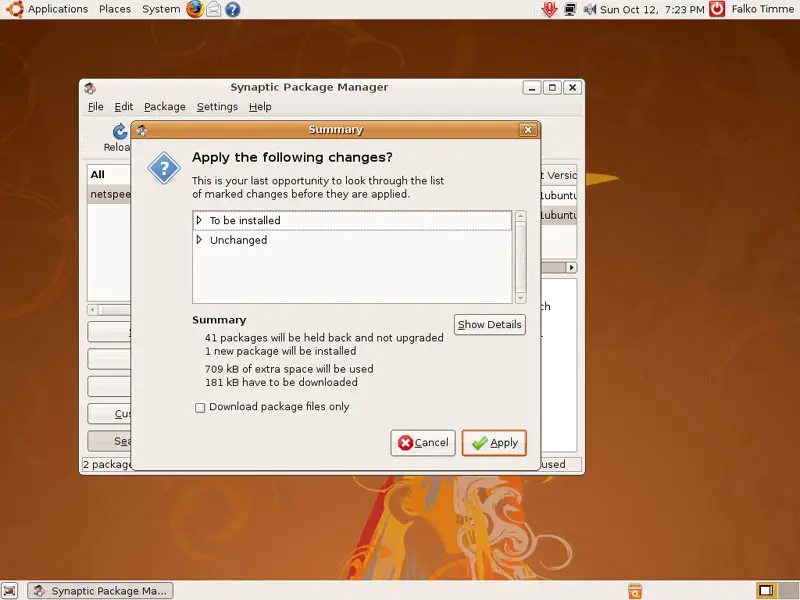
Task: Click user name Falko Timme in panel
Action: point(762,9)
